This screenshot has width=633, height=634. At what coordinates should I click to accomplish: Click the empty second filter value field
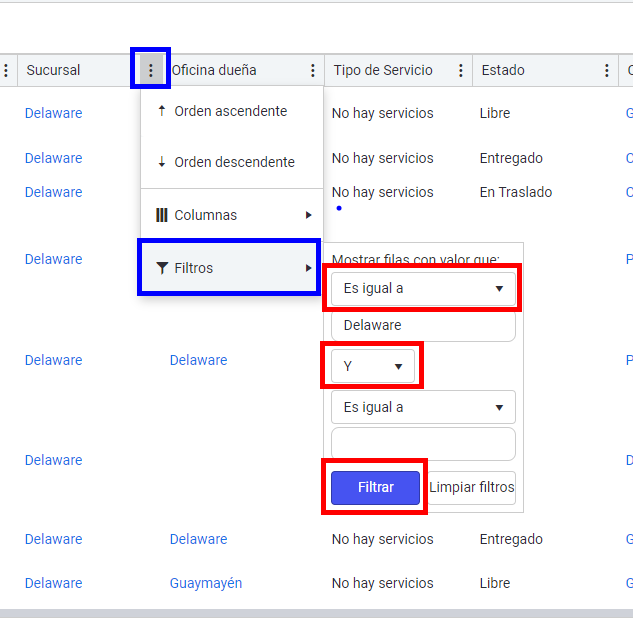[x=423, y=444]
